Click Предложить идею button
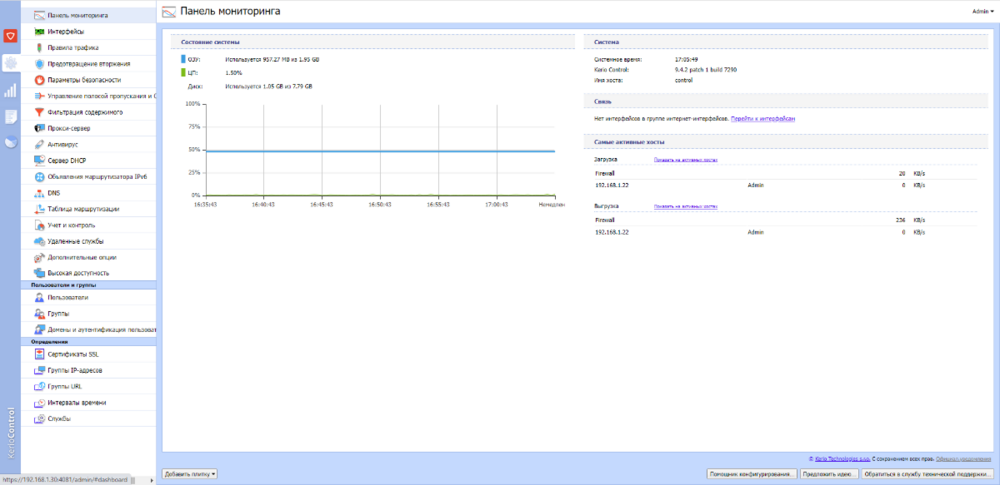This screenshot has height=485, width=1000. pyautogui.click(x=830, y=473)
